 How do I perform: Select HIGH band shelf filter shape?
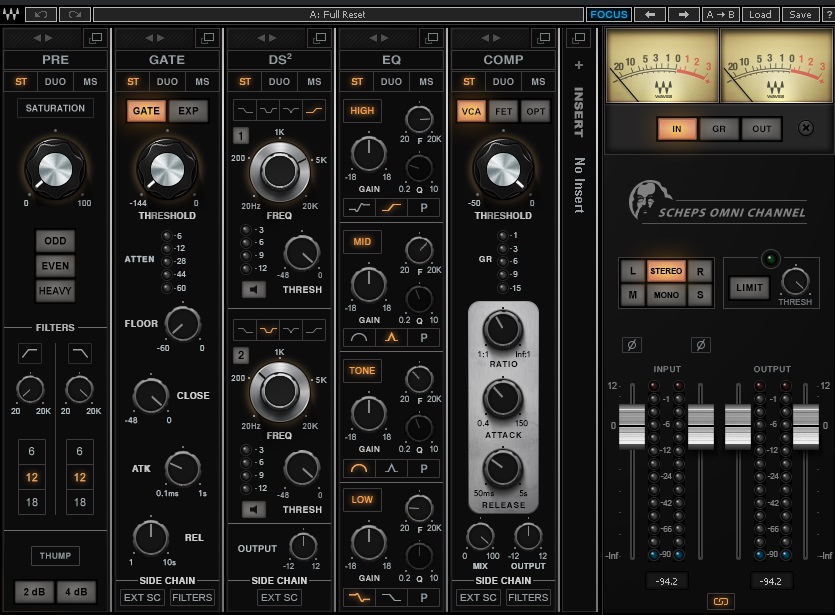tap(391, 208)
